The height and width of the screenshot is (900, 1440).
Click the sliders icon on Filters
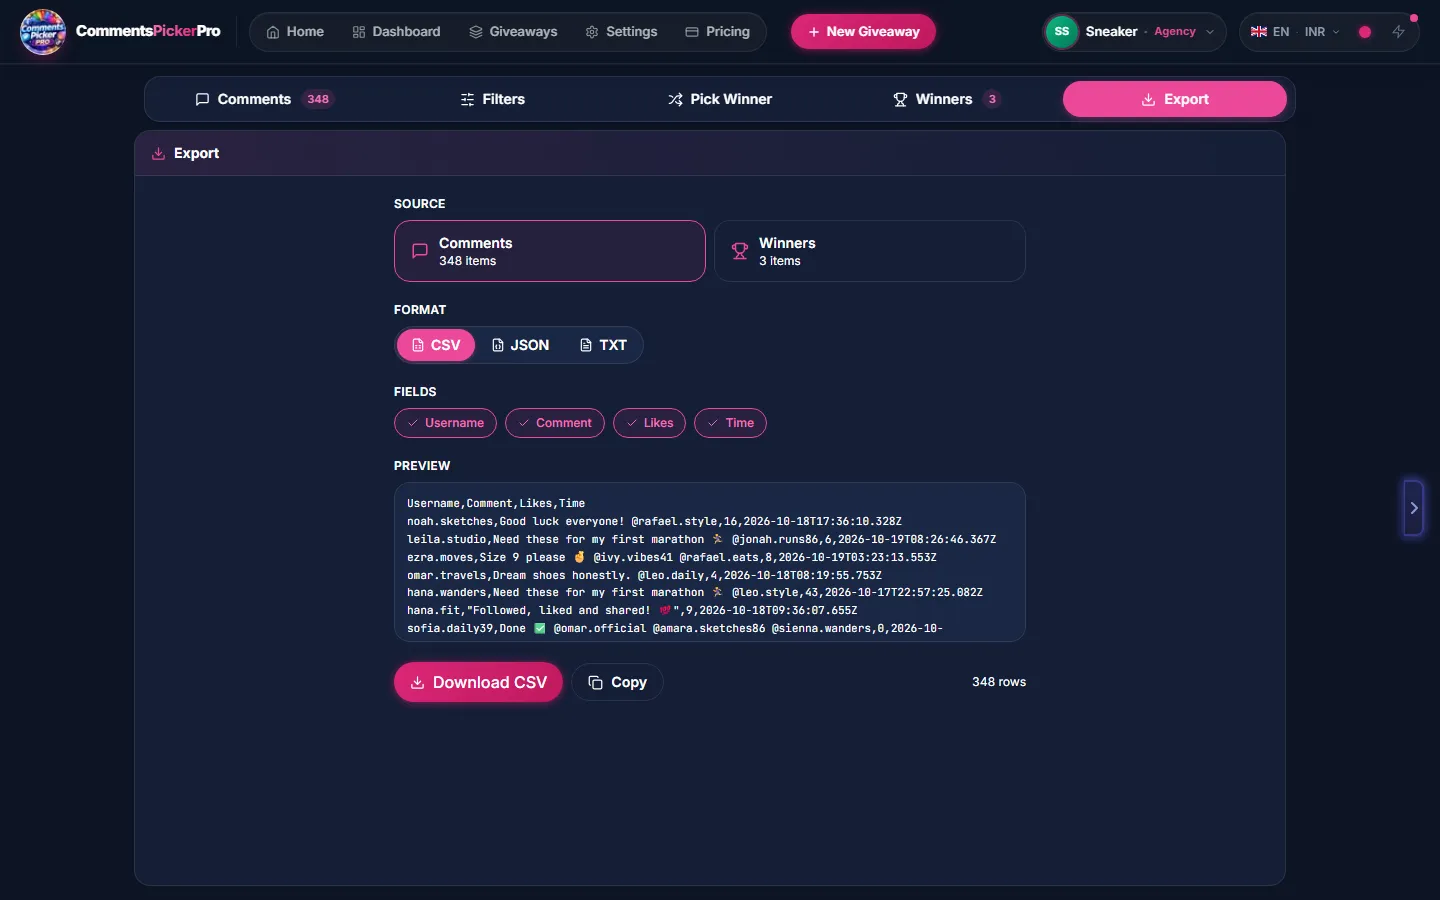click(x=467, y=99)
